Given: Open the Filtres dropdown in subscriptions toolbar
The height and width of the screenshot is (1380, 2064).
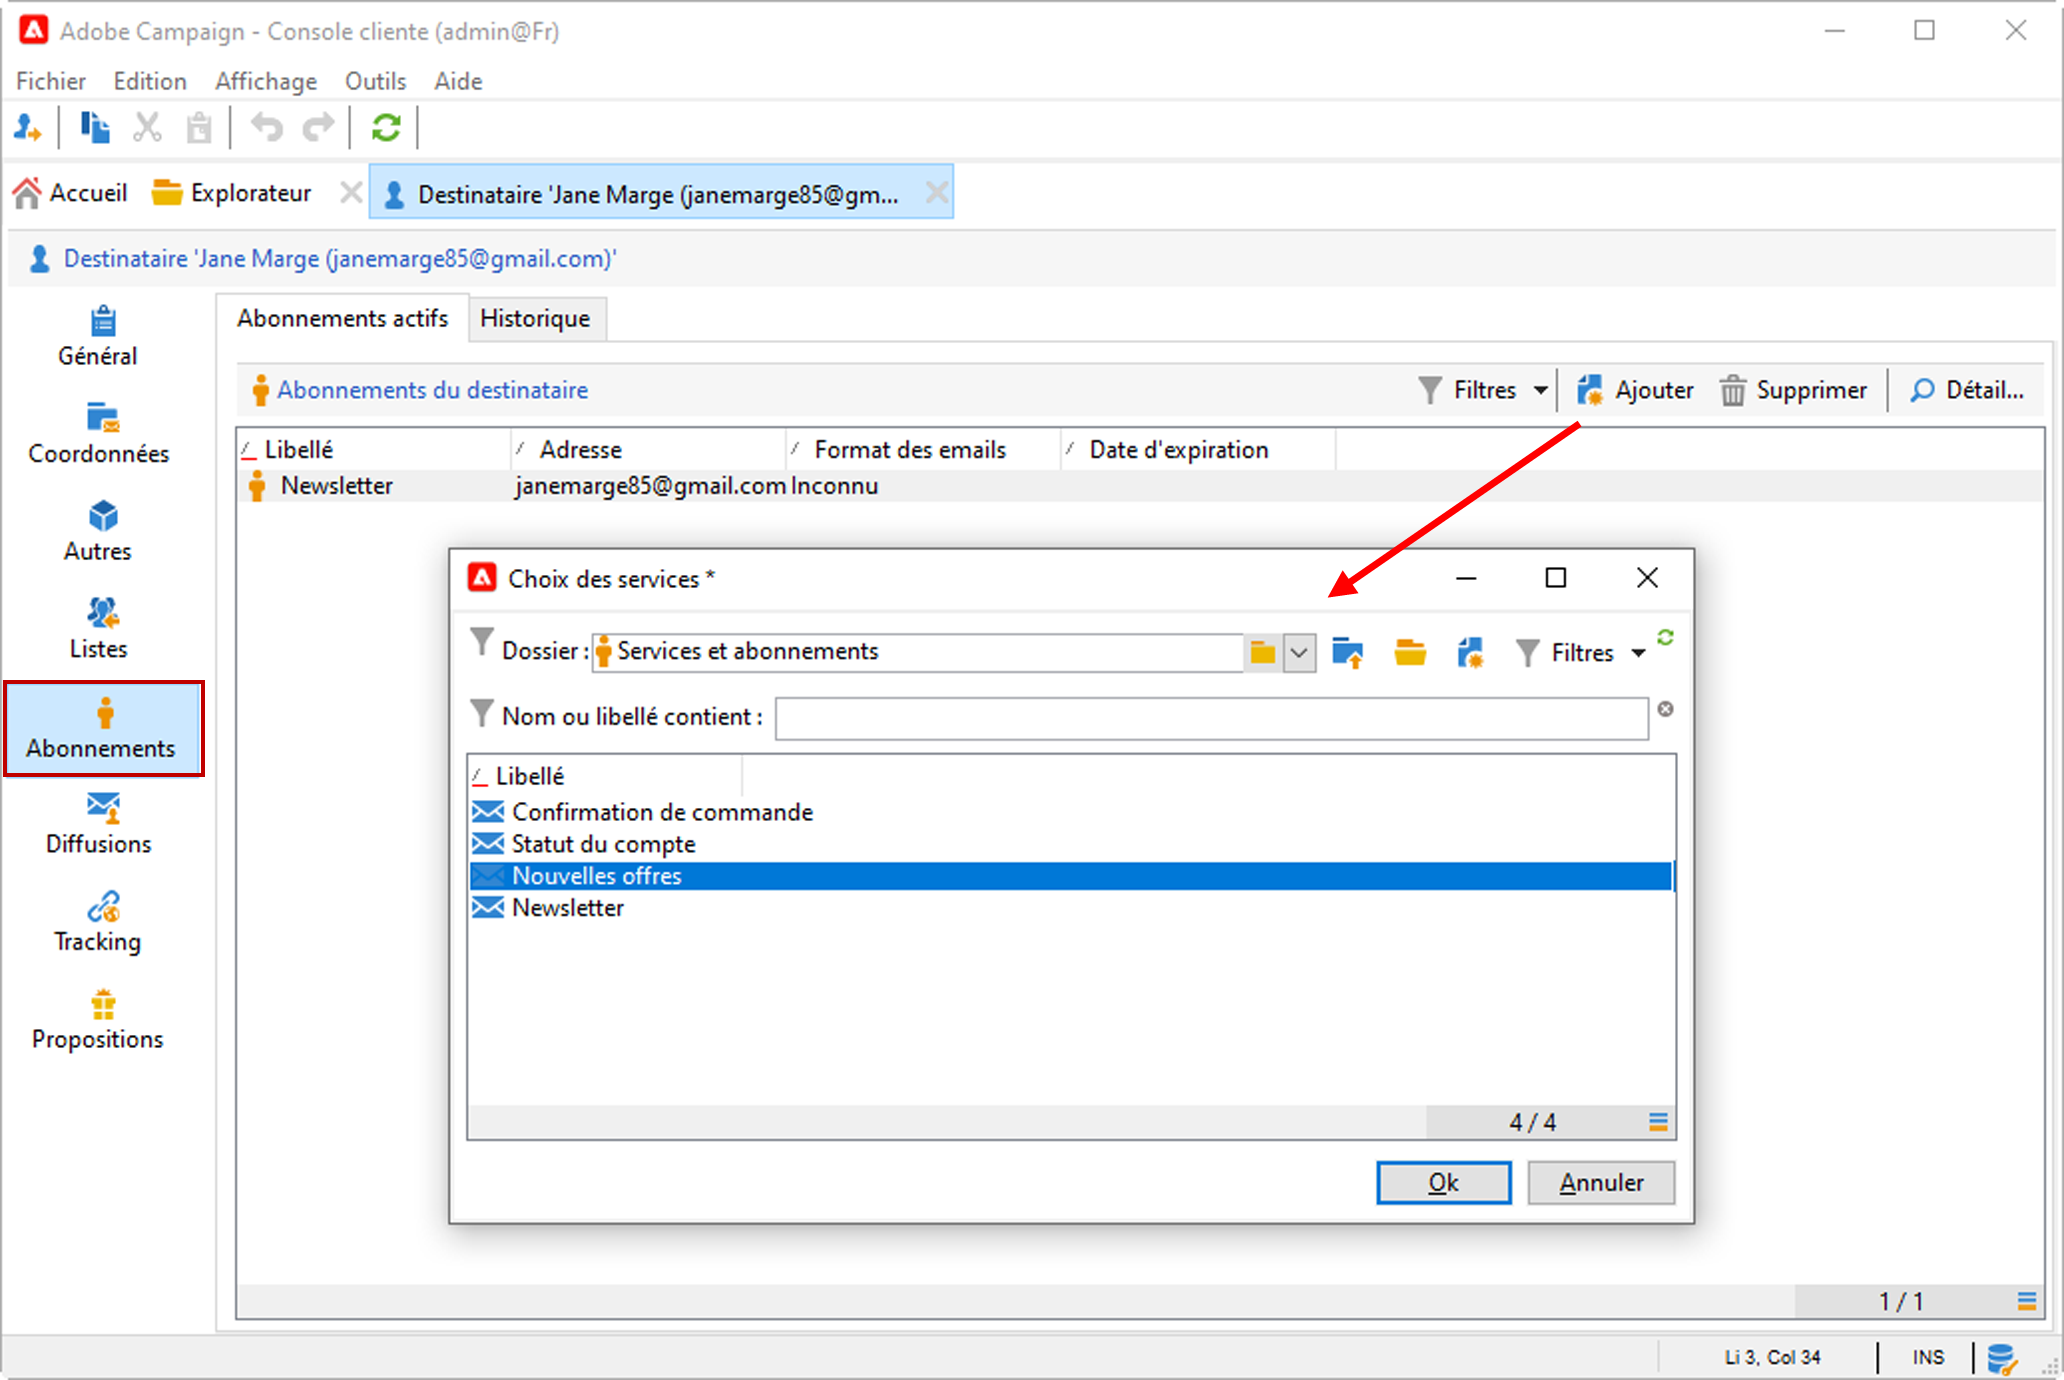Looking at the screenshot, I should 1484,390.
